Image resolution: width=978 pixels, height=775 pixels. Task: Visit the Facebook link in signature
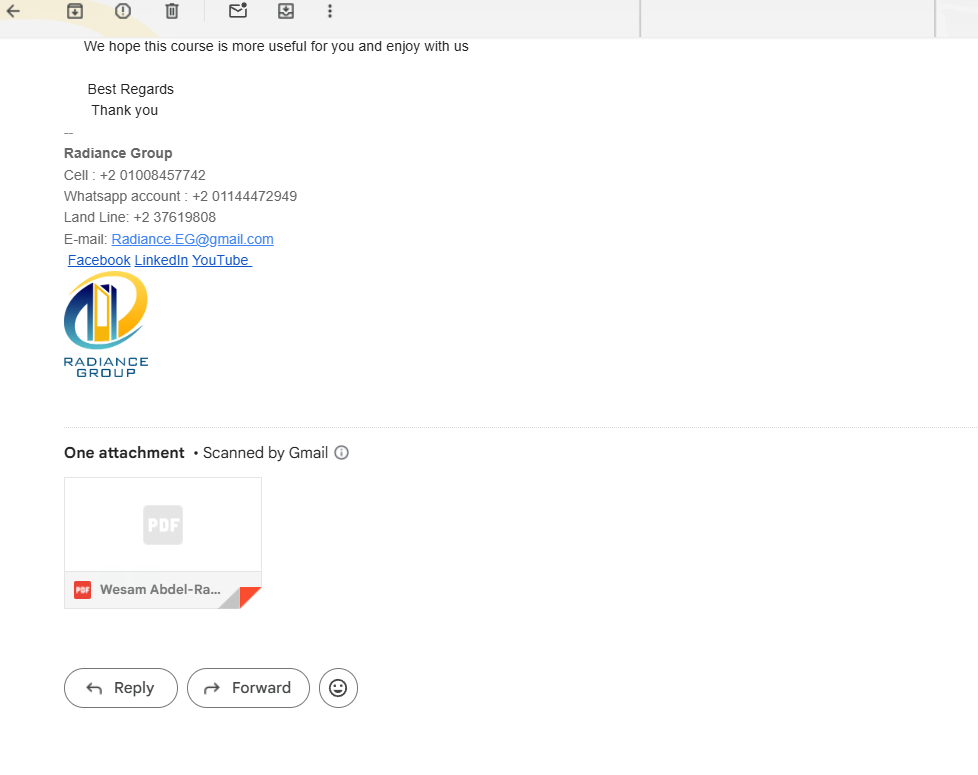coord(99,261)
